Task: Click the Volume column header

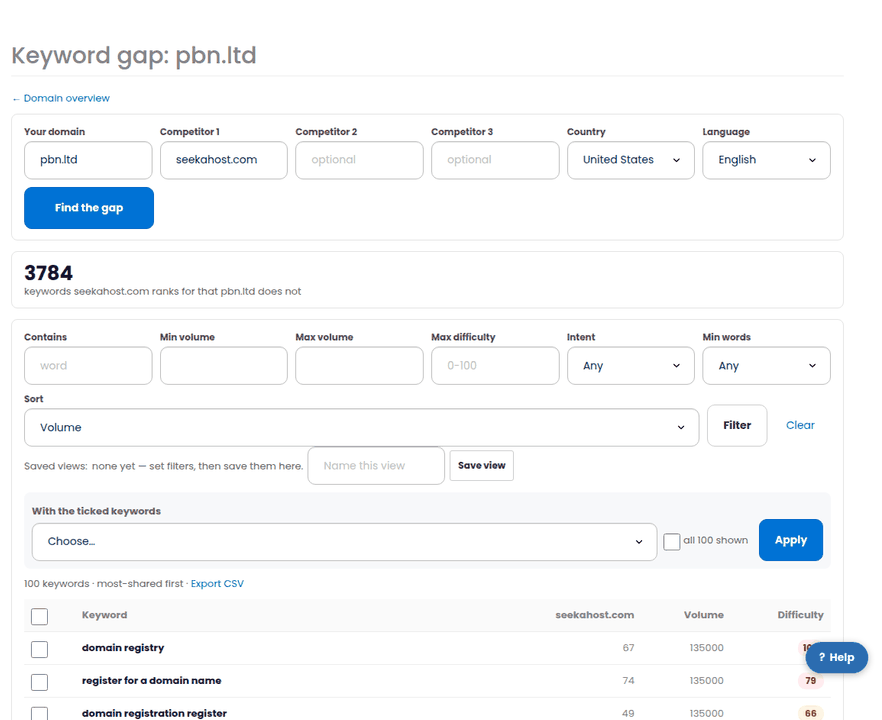Action: (x=704, y=615)
